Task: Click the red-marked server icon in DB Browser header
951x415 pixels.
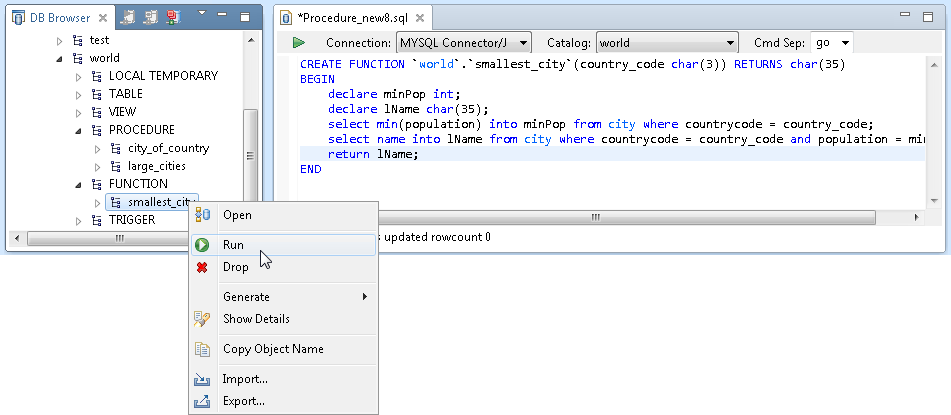Action: (x=172, y=18)
